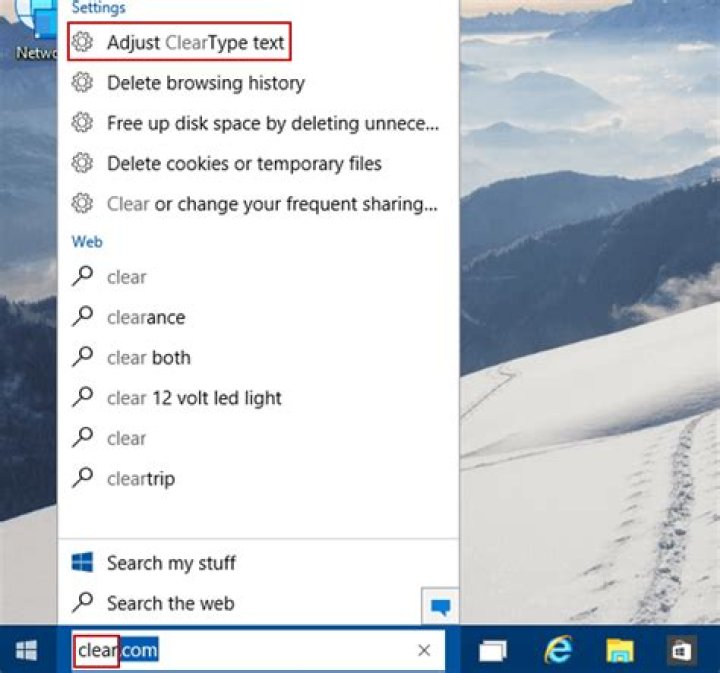This screenshot has height=673, width=720.
Task: Open Task View on the taskbar
Action: [493, 651]
